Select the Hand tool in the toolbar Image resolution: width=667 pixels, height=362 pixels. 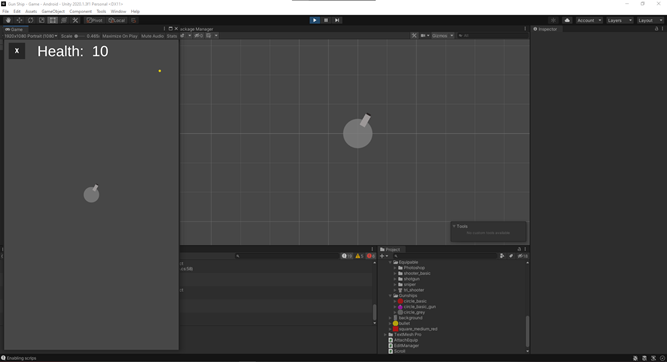pos(8,20)
